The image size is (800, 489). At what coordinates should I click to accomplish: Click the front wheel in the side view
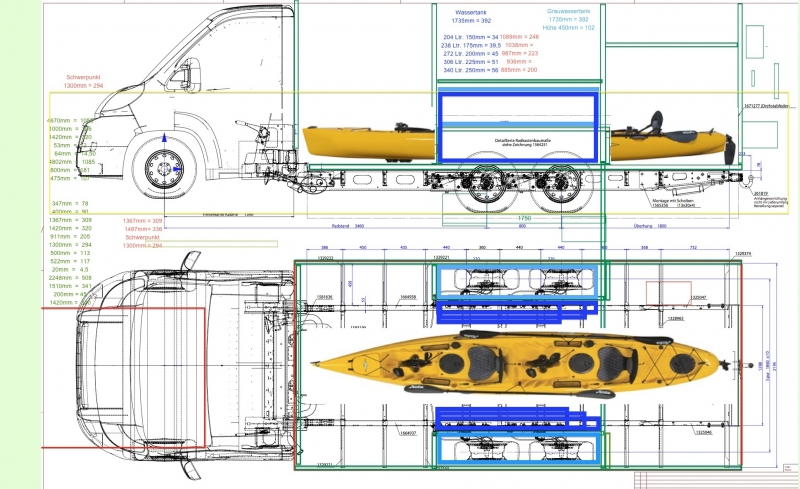164,167
